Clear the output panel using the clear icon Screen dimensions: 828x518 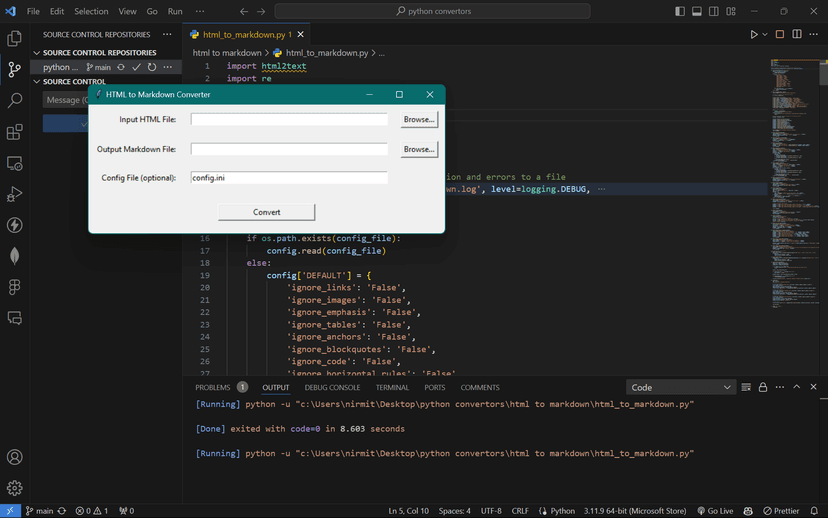tap(746, 387)
